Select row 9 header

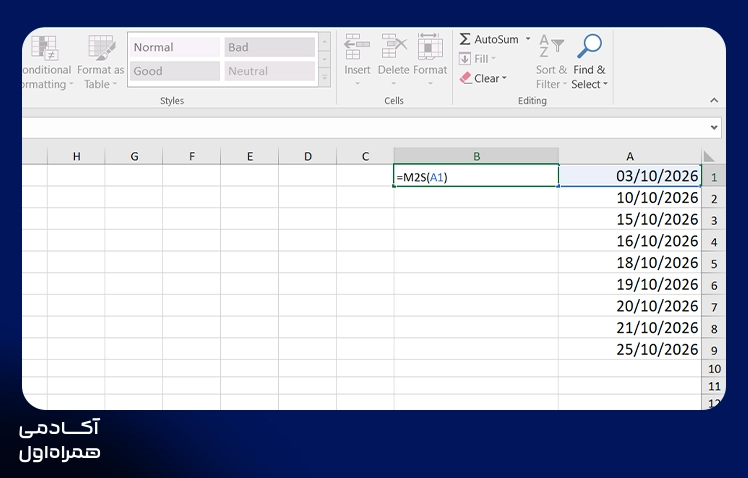[x=714, y=350]
